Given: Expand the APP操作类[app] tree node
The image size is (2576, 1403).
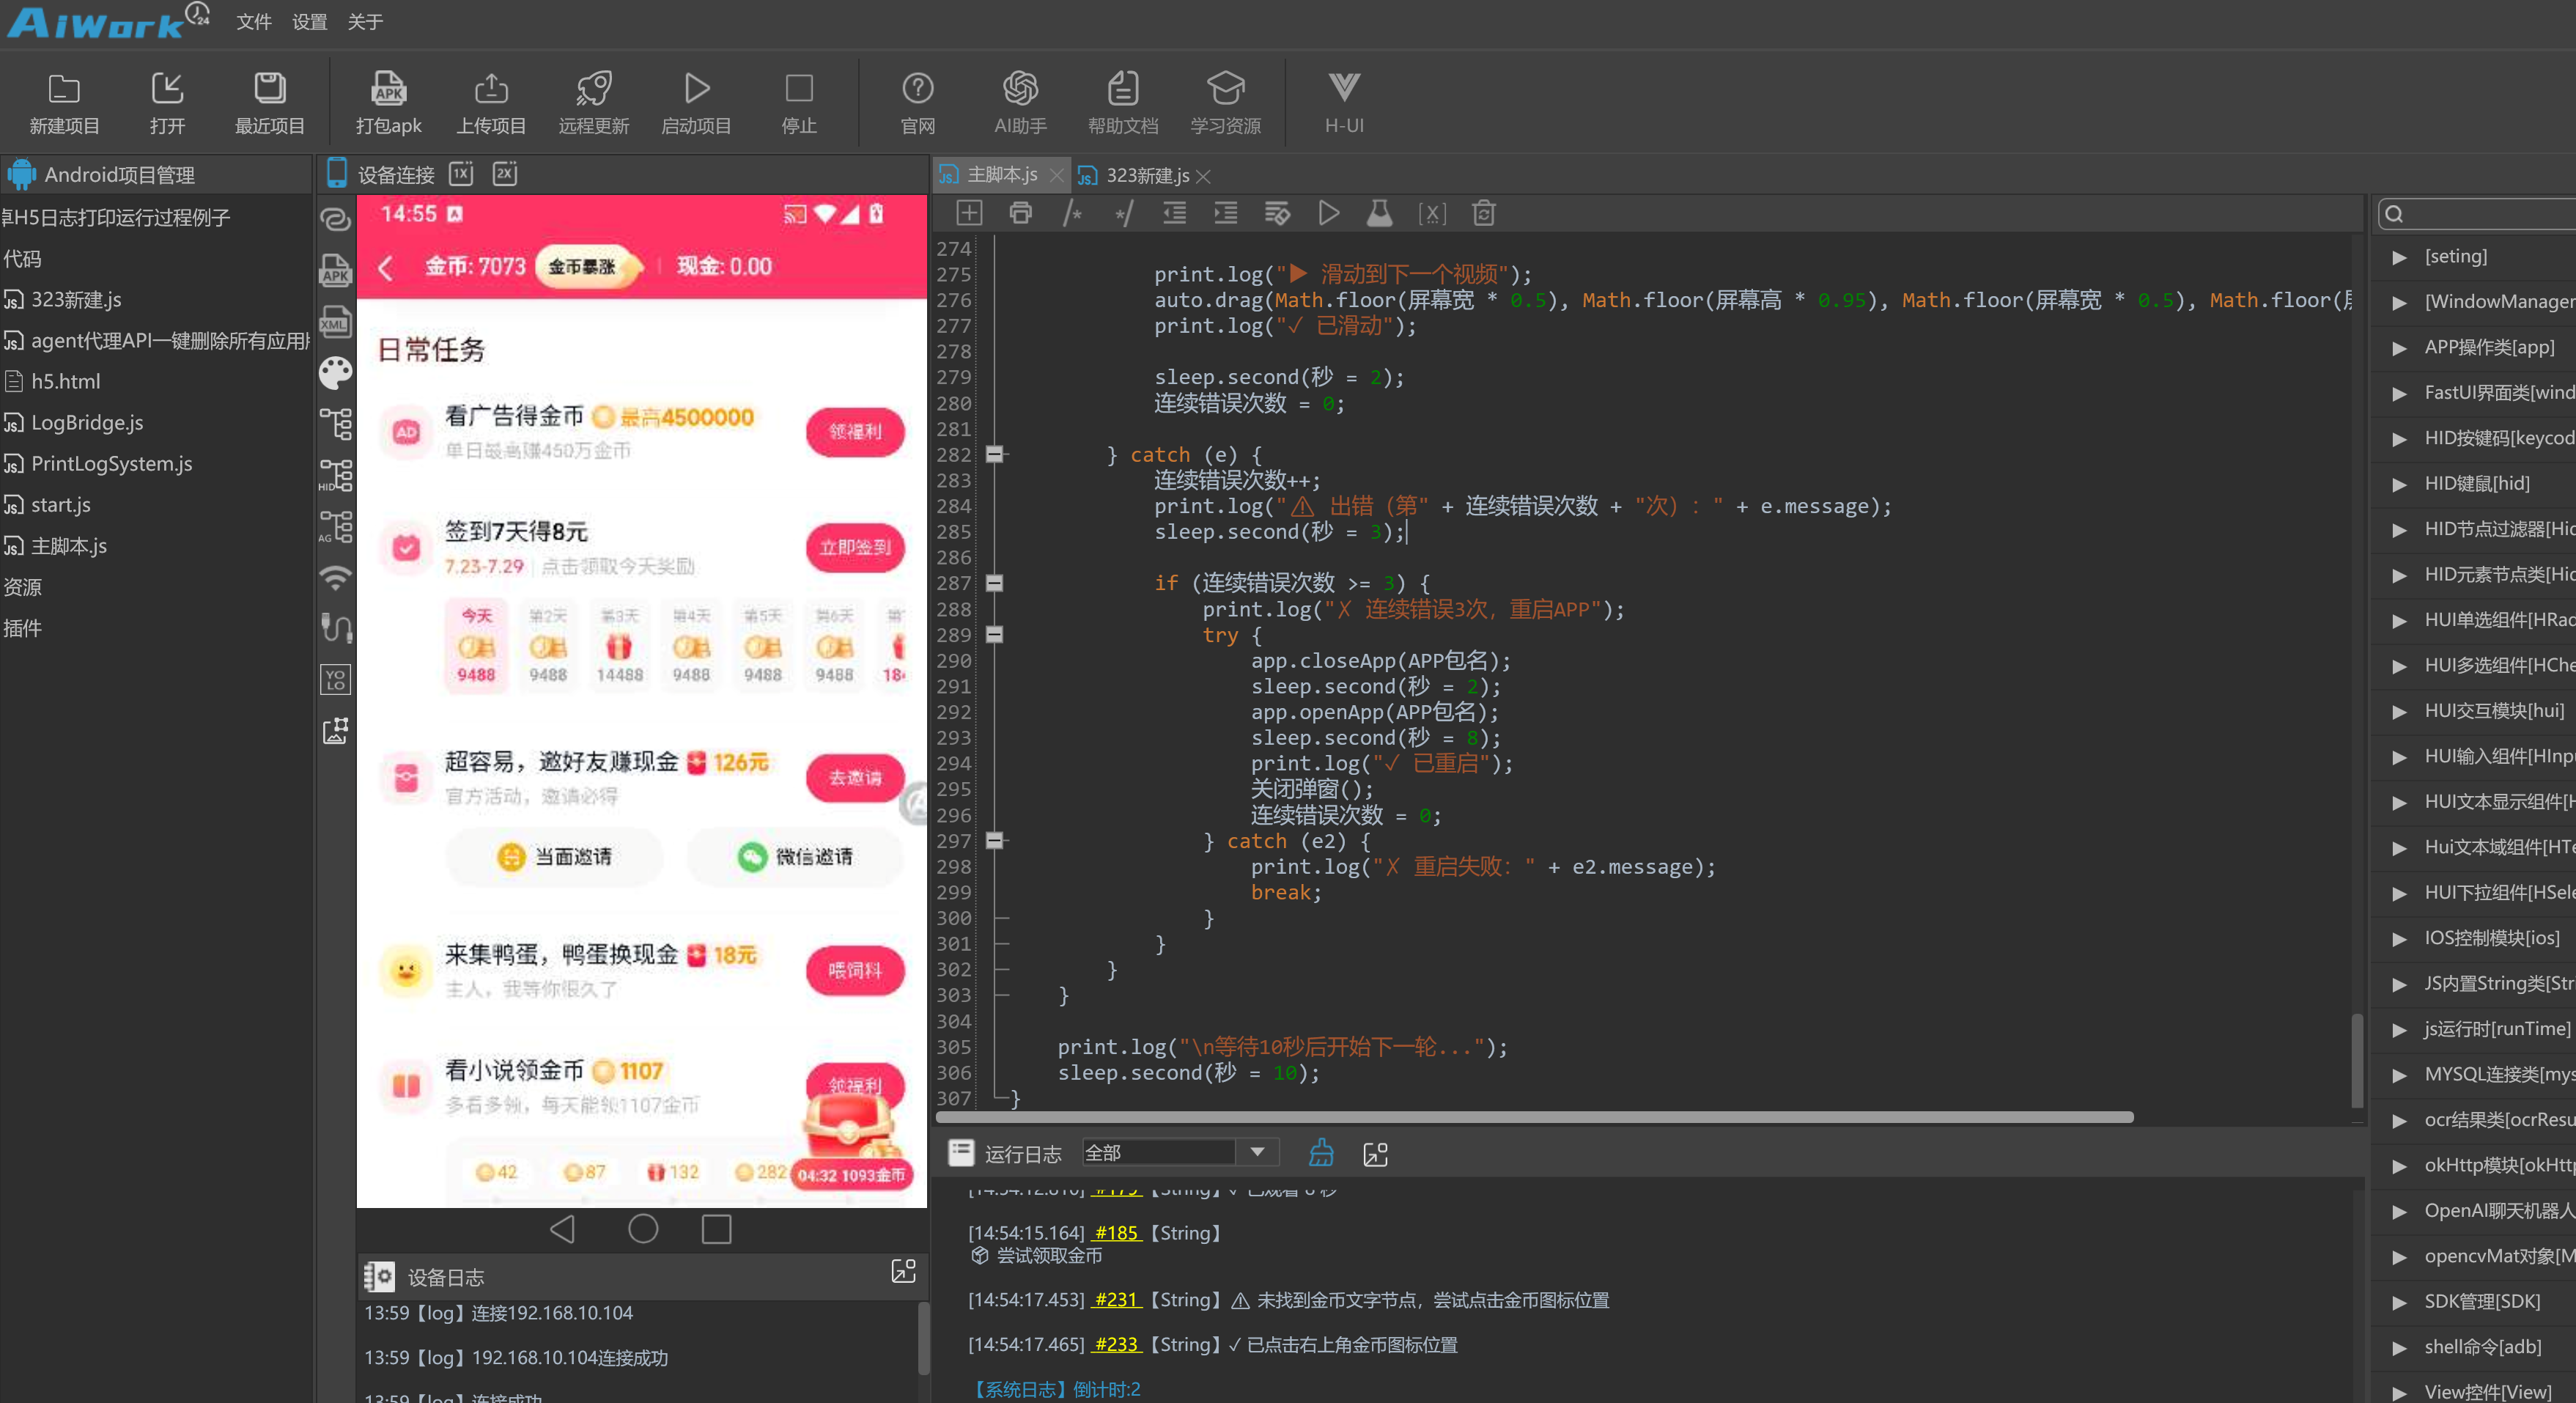Looking at the screenshot, I should tap(2399, 348).
